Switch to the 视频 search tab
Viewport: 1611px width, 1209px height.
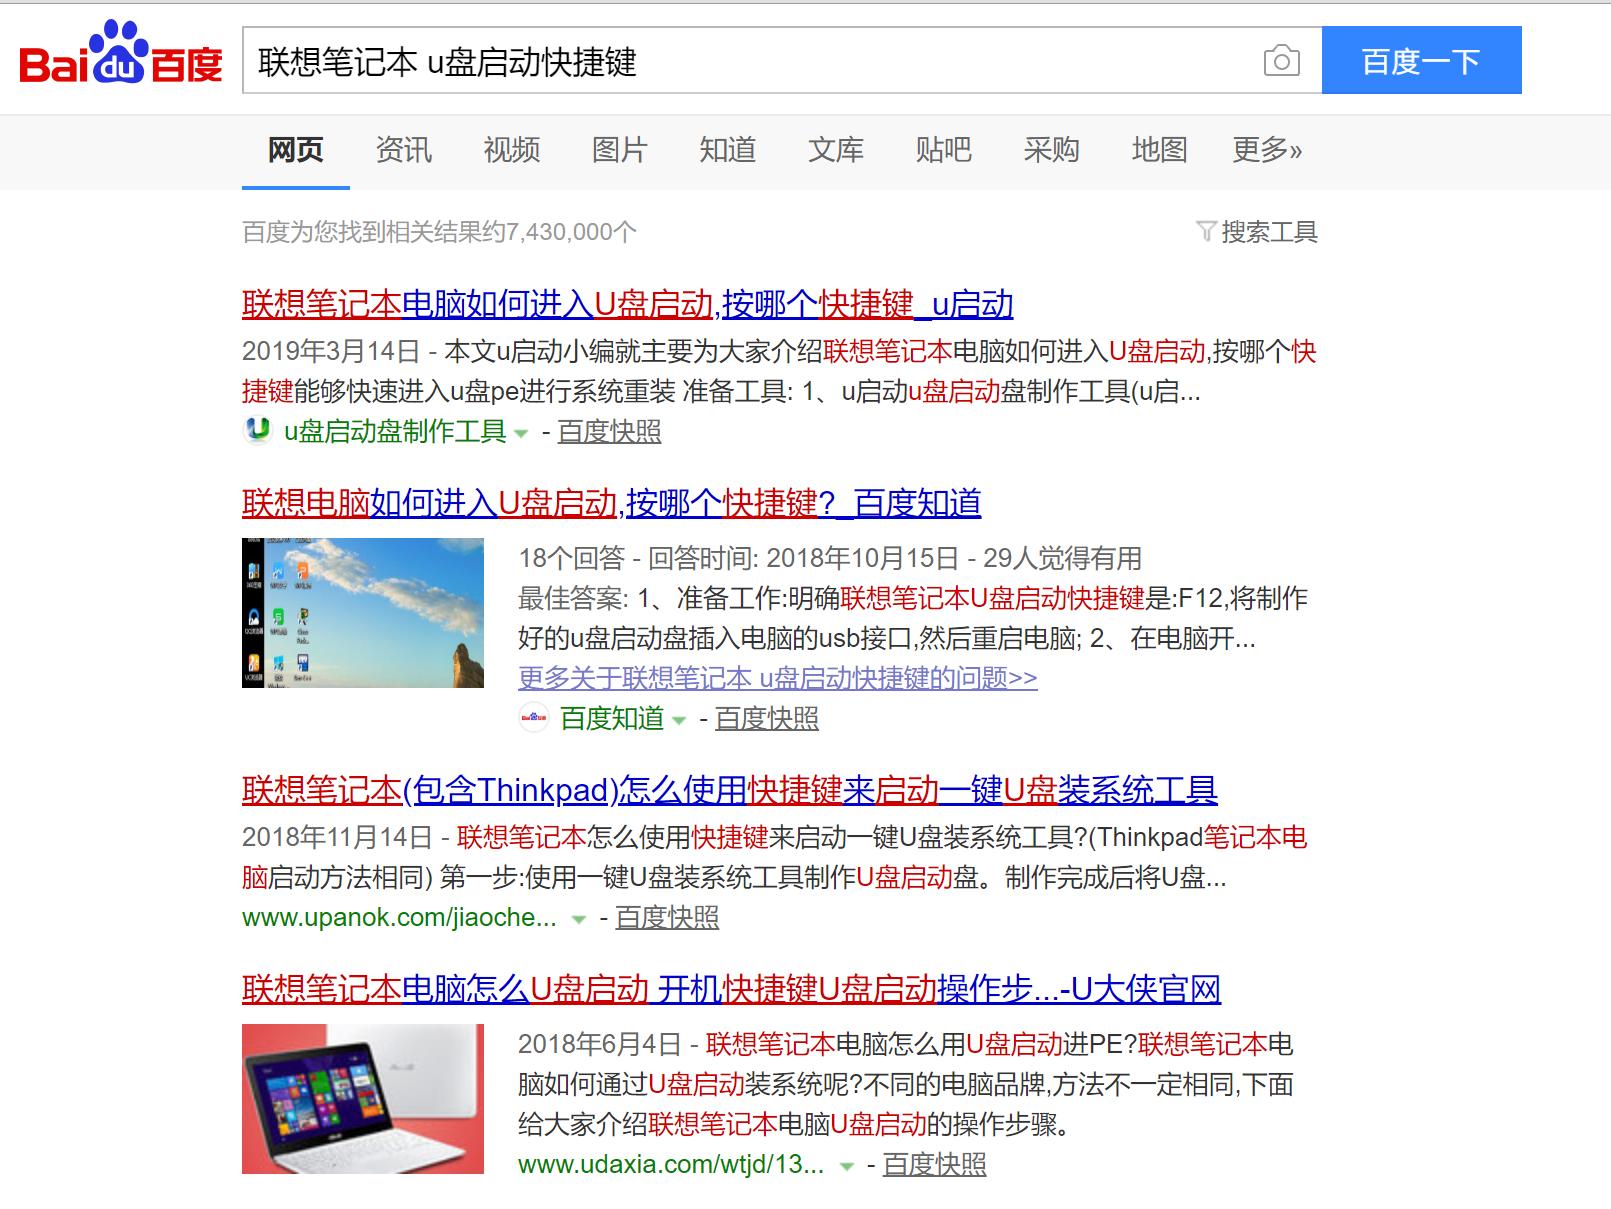coord(513,150)
